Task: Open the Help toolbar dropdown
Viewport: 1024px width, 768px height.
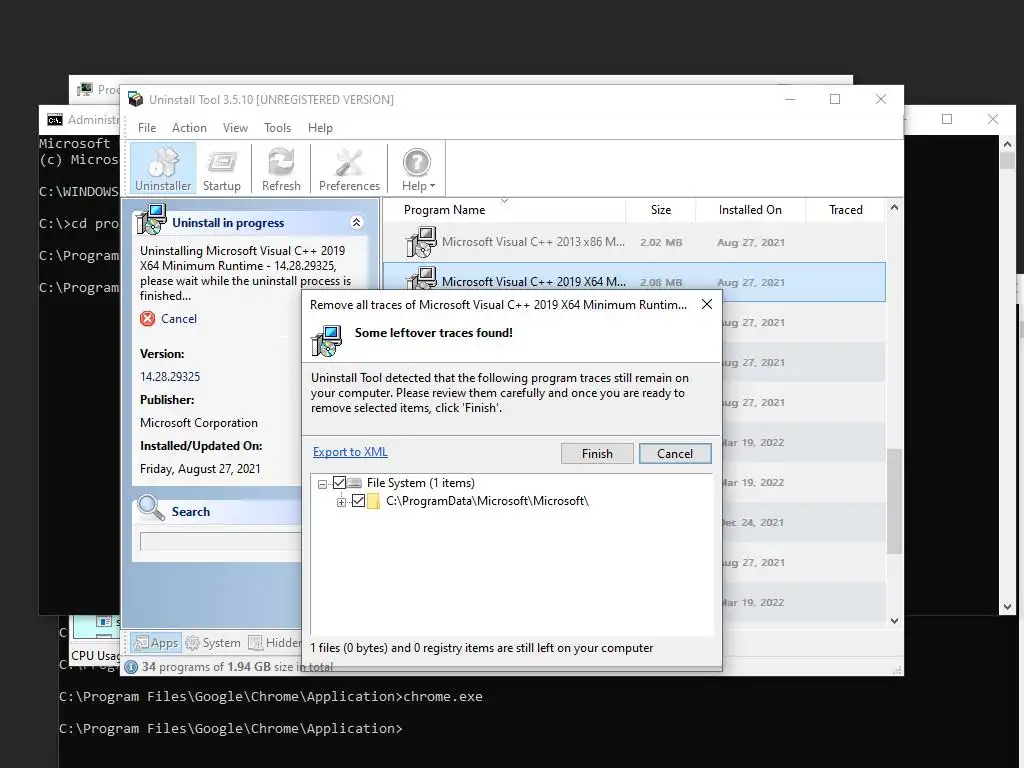Action: (x=418, y=168)
